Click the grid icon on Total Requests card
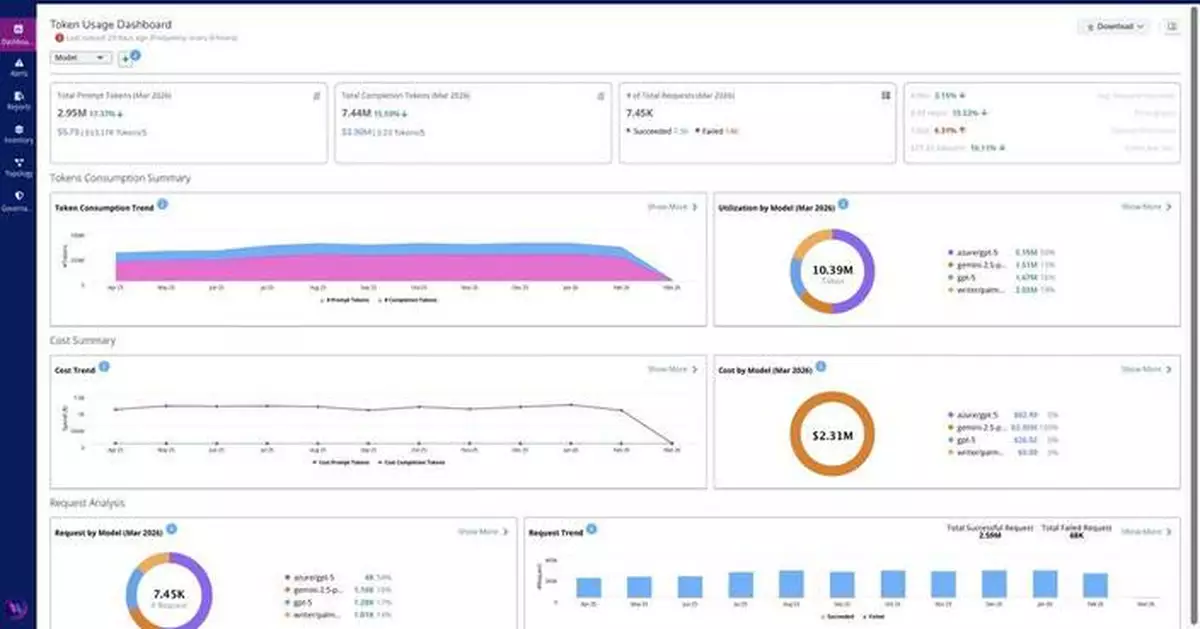The image size is (1200, 629). tap(886, 96)
